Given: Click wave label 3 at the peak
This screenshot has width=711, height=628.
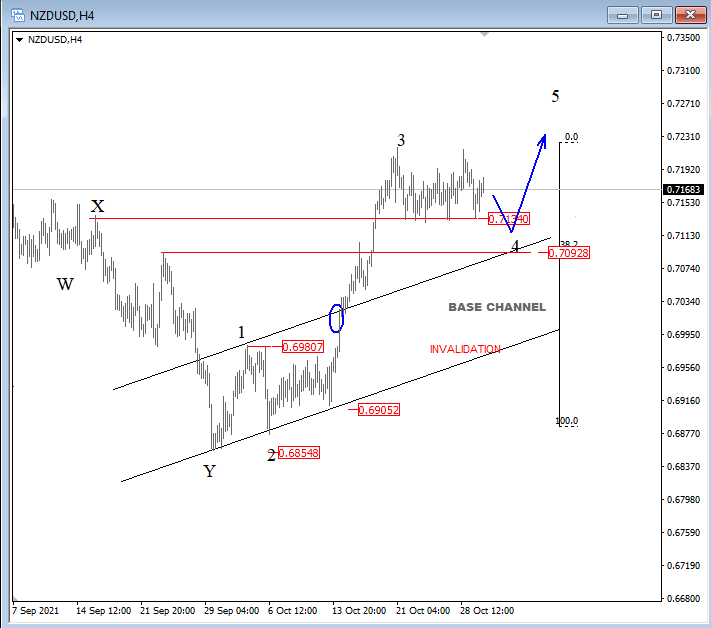Looking at the screenshot, I should [x=401, y=141].
